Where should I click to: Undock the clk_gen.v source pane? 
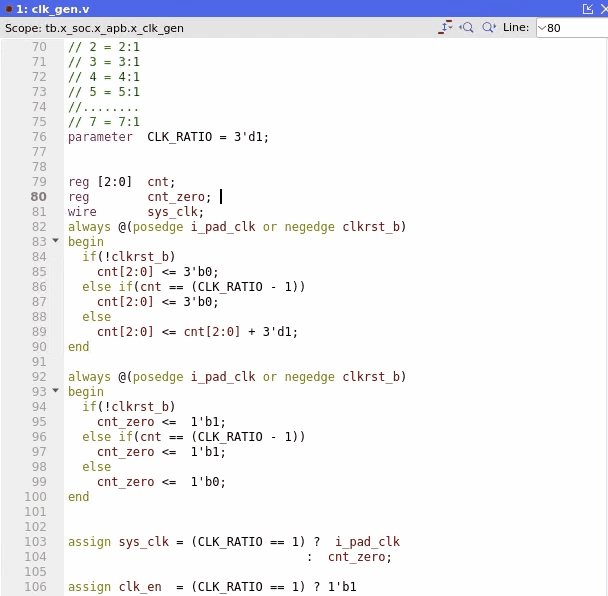(587, 8)
